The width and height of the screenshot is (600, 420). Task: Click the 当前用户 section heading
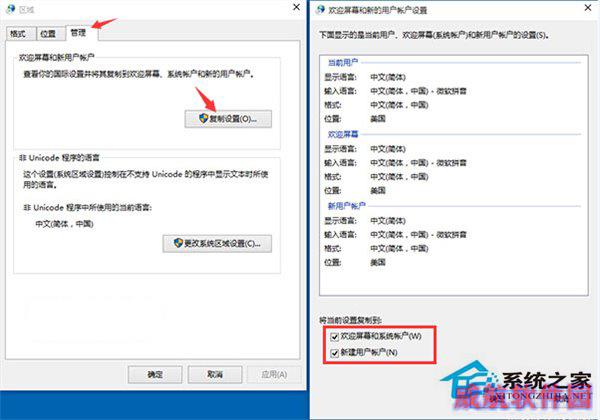tap(343, 62)
